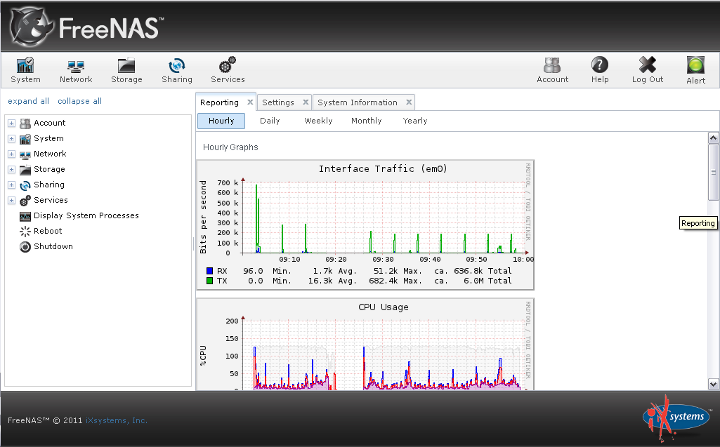The width and height of the screenshot is (720, 447).
Task: Click the CPU Usage graph
Action: [366, 345]
